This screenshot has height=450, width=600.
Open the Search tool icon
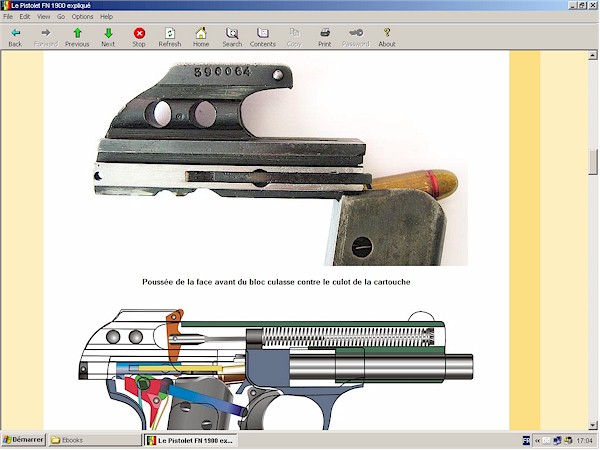click(232, 33)
